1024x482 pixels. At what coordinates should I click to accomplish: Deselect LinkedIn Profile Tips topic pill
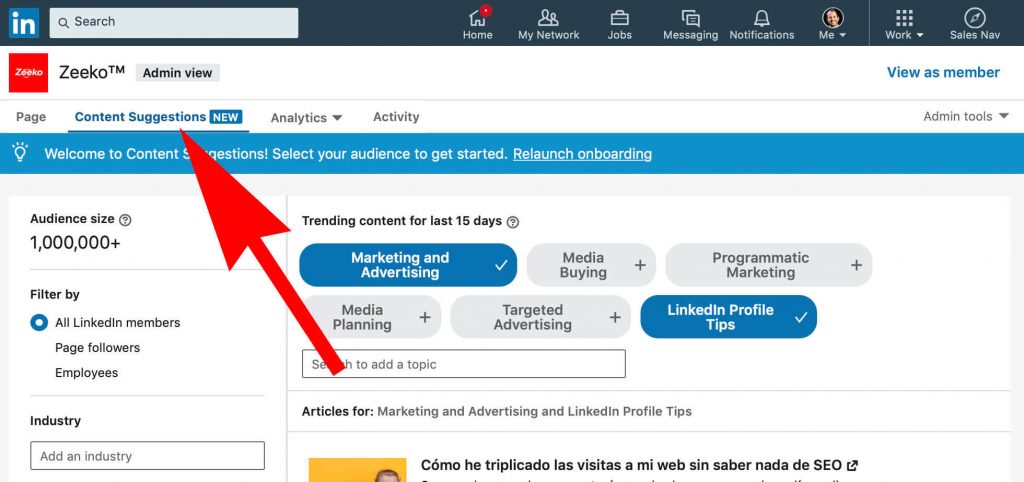click(728, 317)
